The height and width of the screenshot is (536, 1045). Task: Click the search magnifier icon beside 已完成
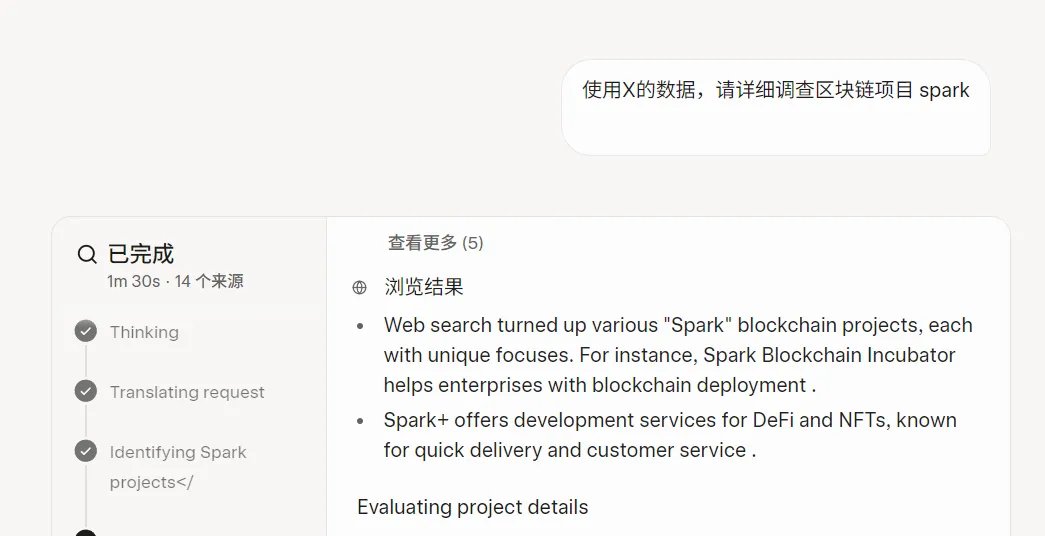click(x=87, y=254)
